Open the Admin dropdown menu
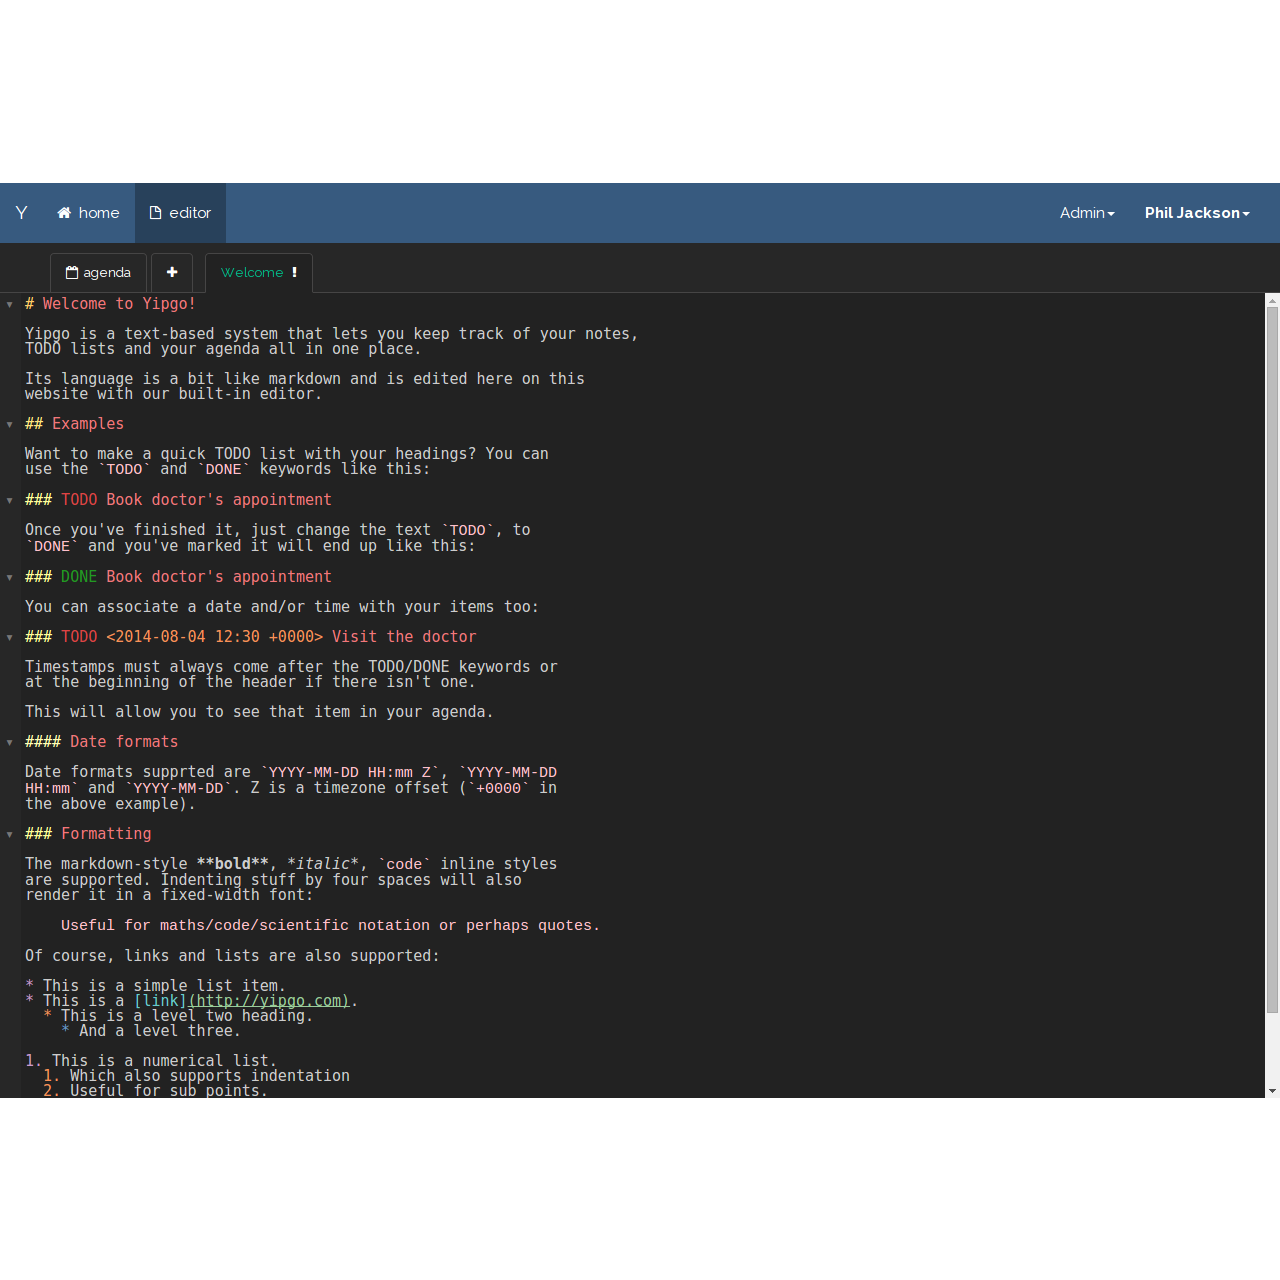Image resolution: width=1280 pixels, height=1280 pixels. [1087, 213]
